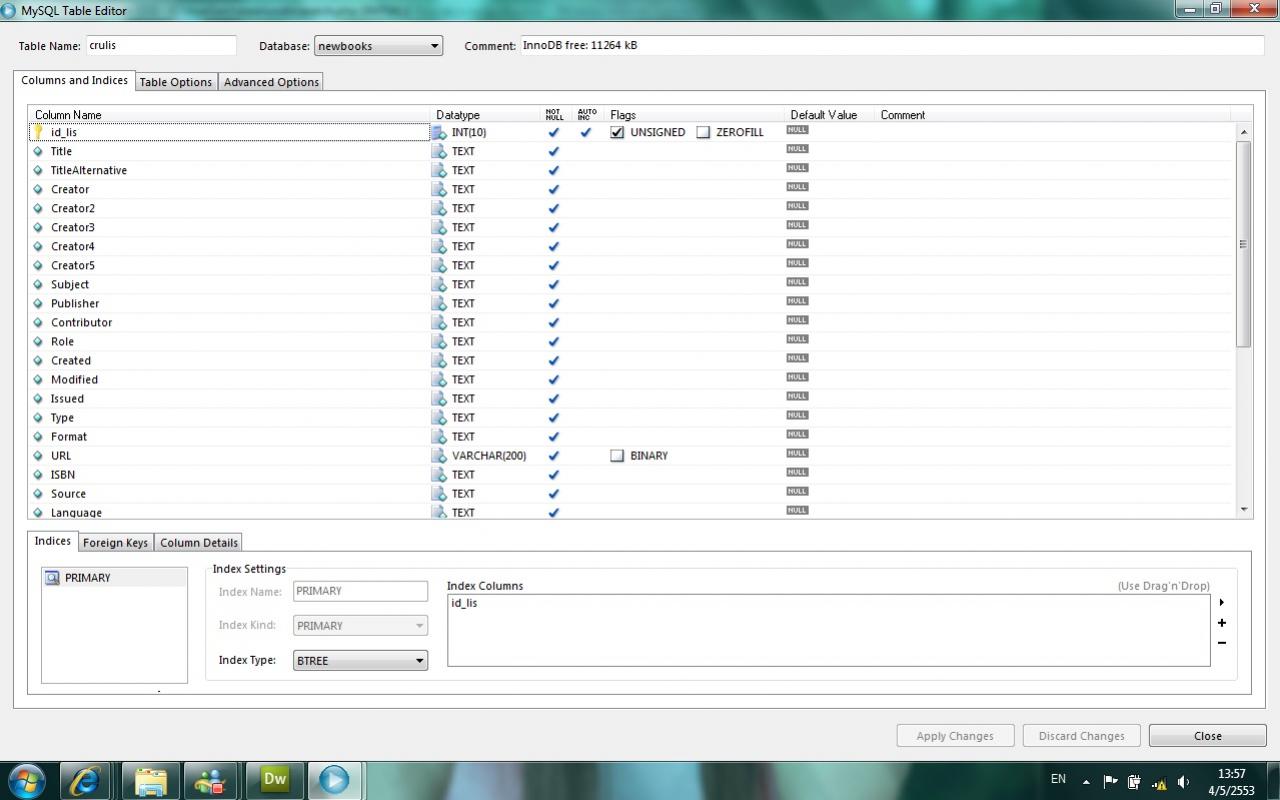1280x800 pixels.
Task: Click the Index Name field
Action: coord(360,591)
